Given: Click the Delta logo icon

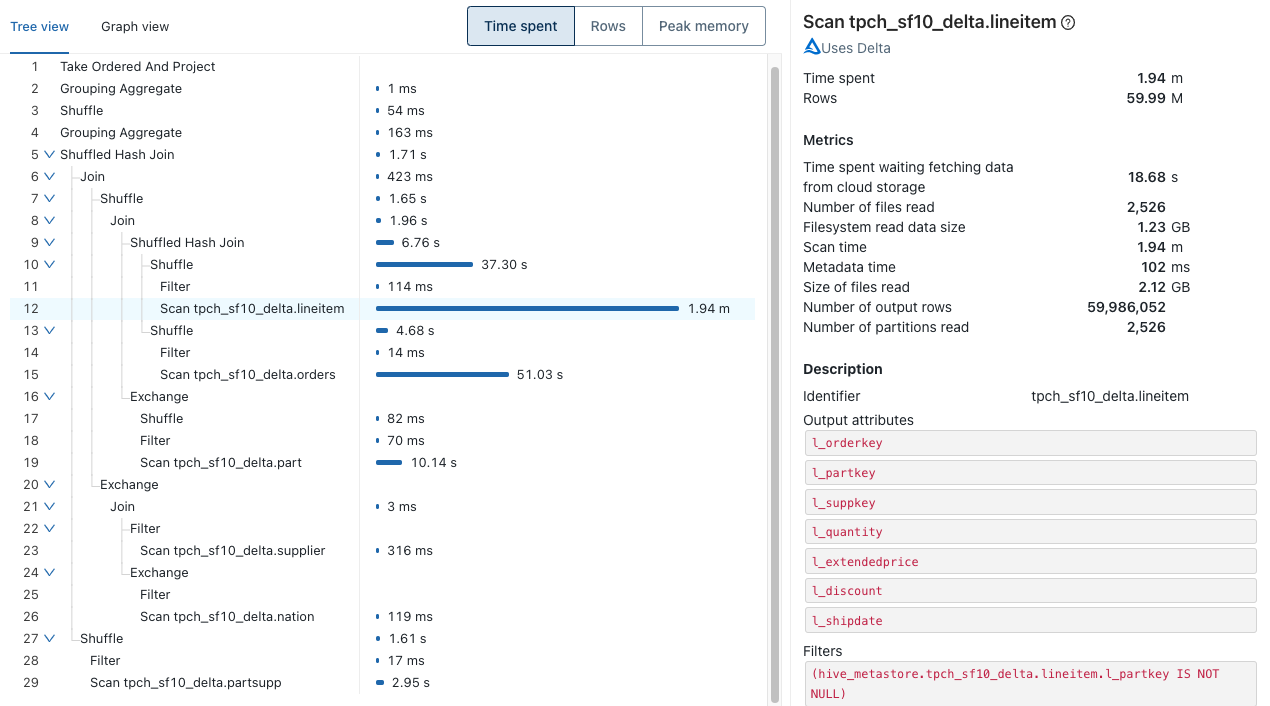Looking at the screenshot, I should 812,47.
